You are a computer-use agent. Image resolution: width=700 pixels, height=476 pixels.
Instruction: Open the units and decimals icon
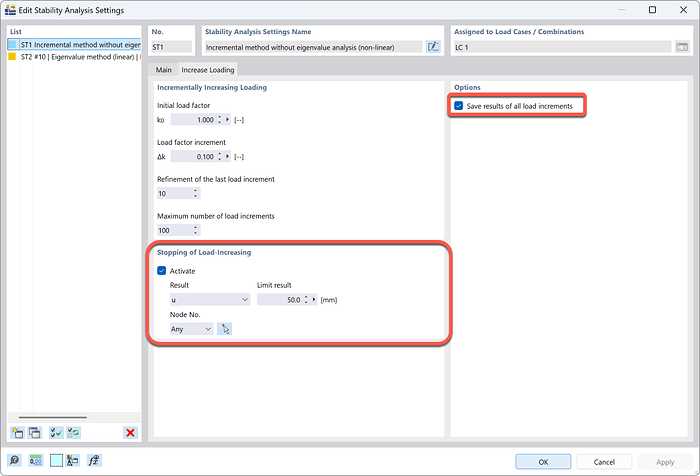35,461
